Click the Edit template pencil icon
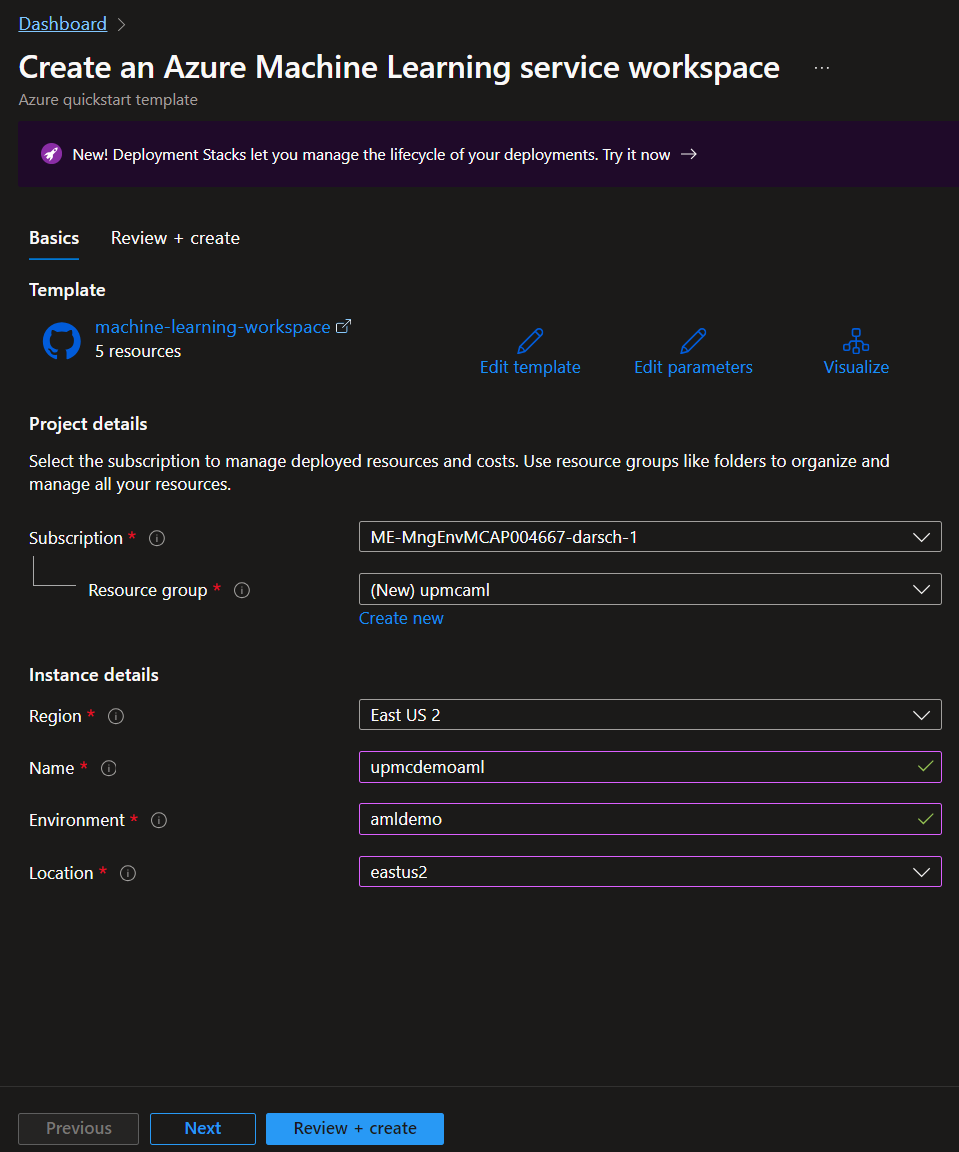Screen dimensions: 959x1152 point(530,341)
